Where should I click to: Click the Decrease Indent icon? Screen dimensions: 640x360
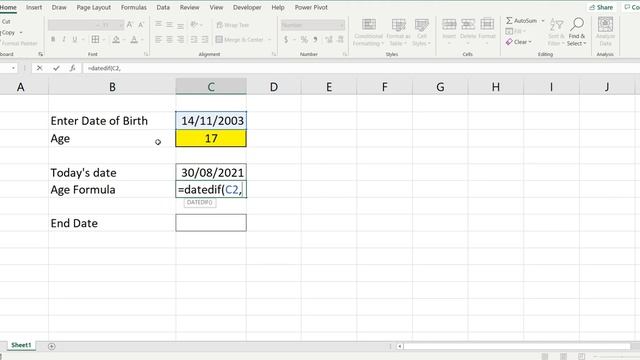[194, 40]
